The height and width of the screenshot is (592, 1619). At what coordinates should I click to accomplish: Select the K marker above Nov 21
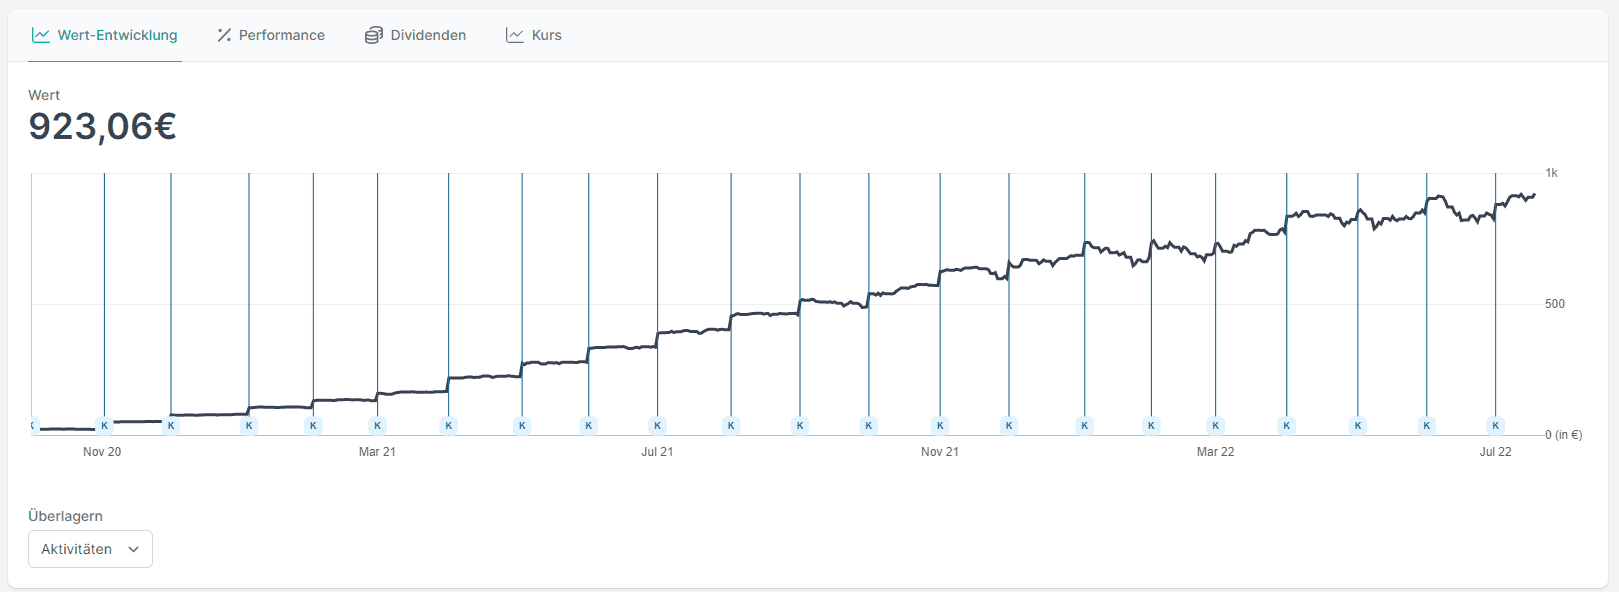[x=940, y=426]
